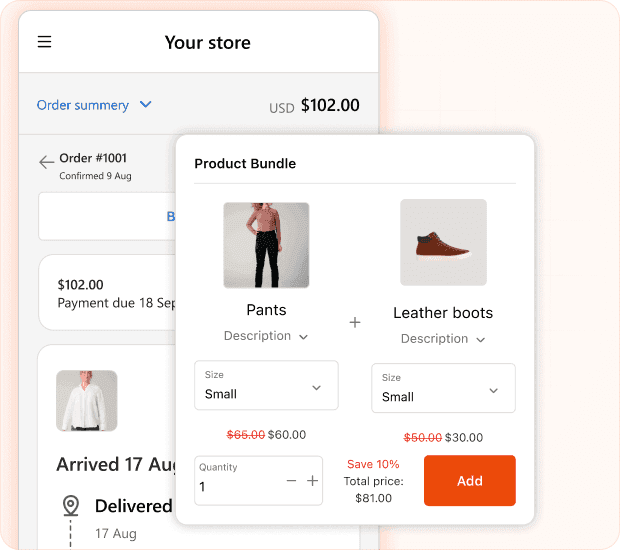The width and height of the screenshot is (620, 550).
Task: Click the $102.00 payment due card
Action: click(x=107, y=293)
